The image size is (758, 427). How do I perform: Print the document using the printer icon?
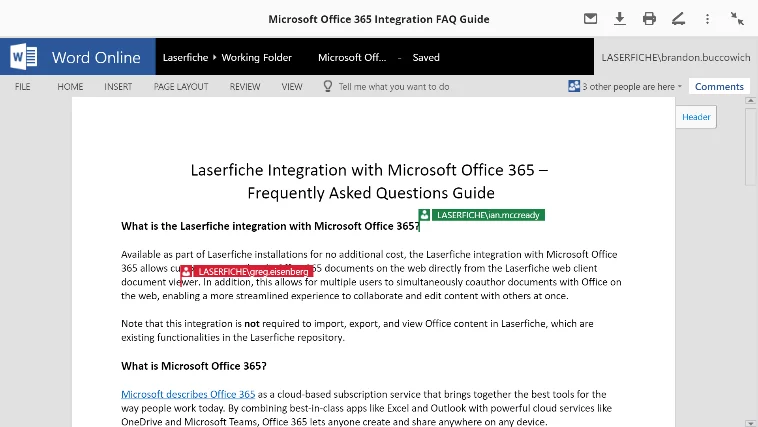pos(649,19)
